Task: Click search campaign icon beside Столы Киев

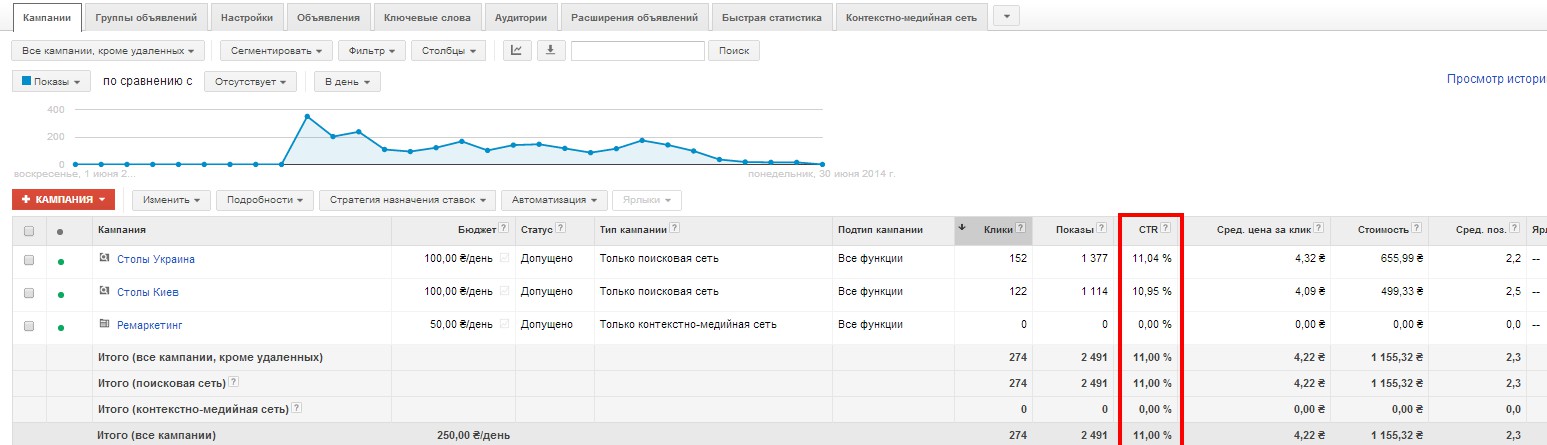Action: (104, 291)
